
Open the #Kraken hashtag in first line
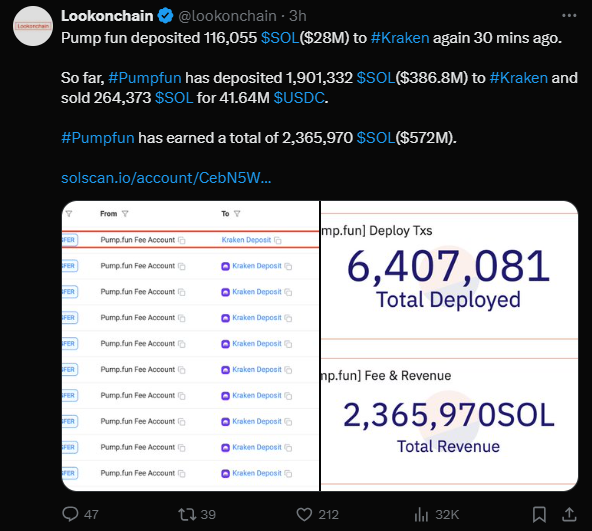click(x=400, y=38)
